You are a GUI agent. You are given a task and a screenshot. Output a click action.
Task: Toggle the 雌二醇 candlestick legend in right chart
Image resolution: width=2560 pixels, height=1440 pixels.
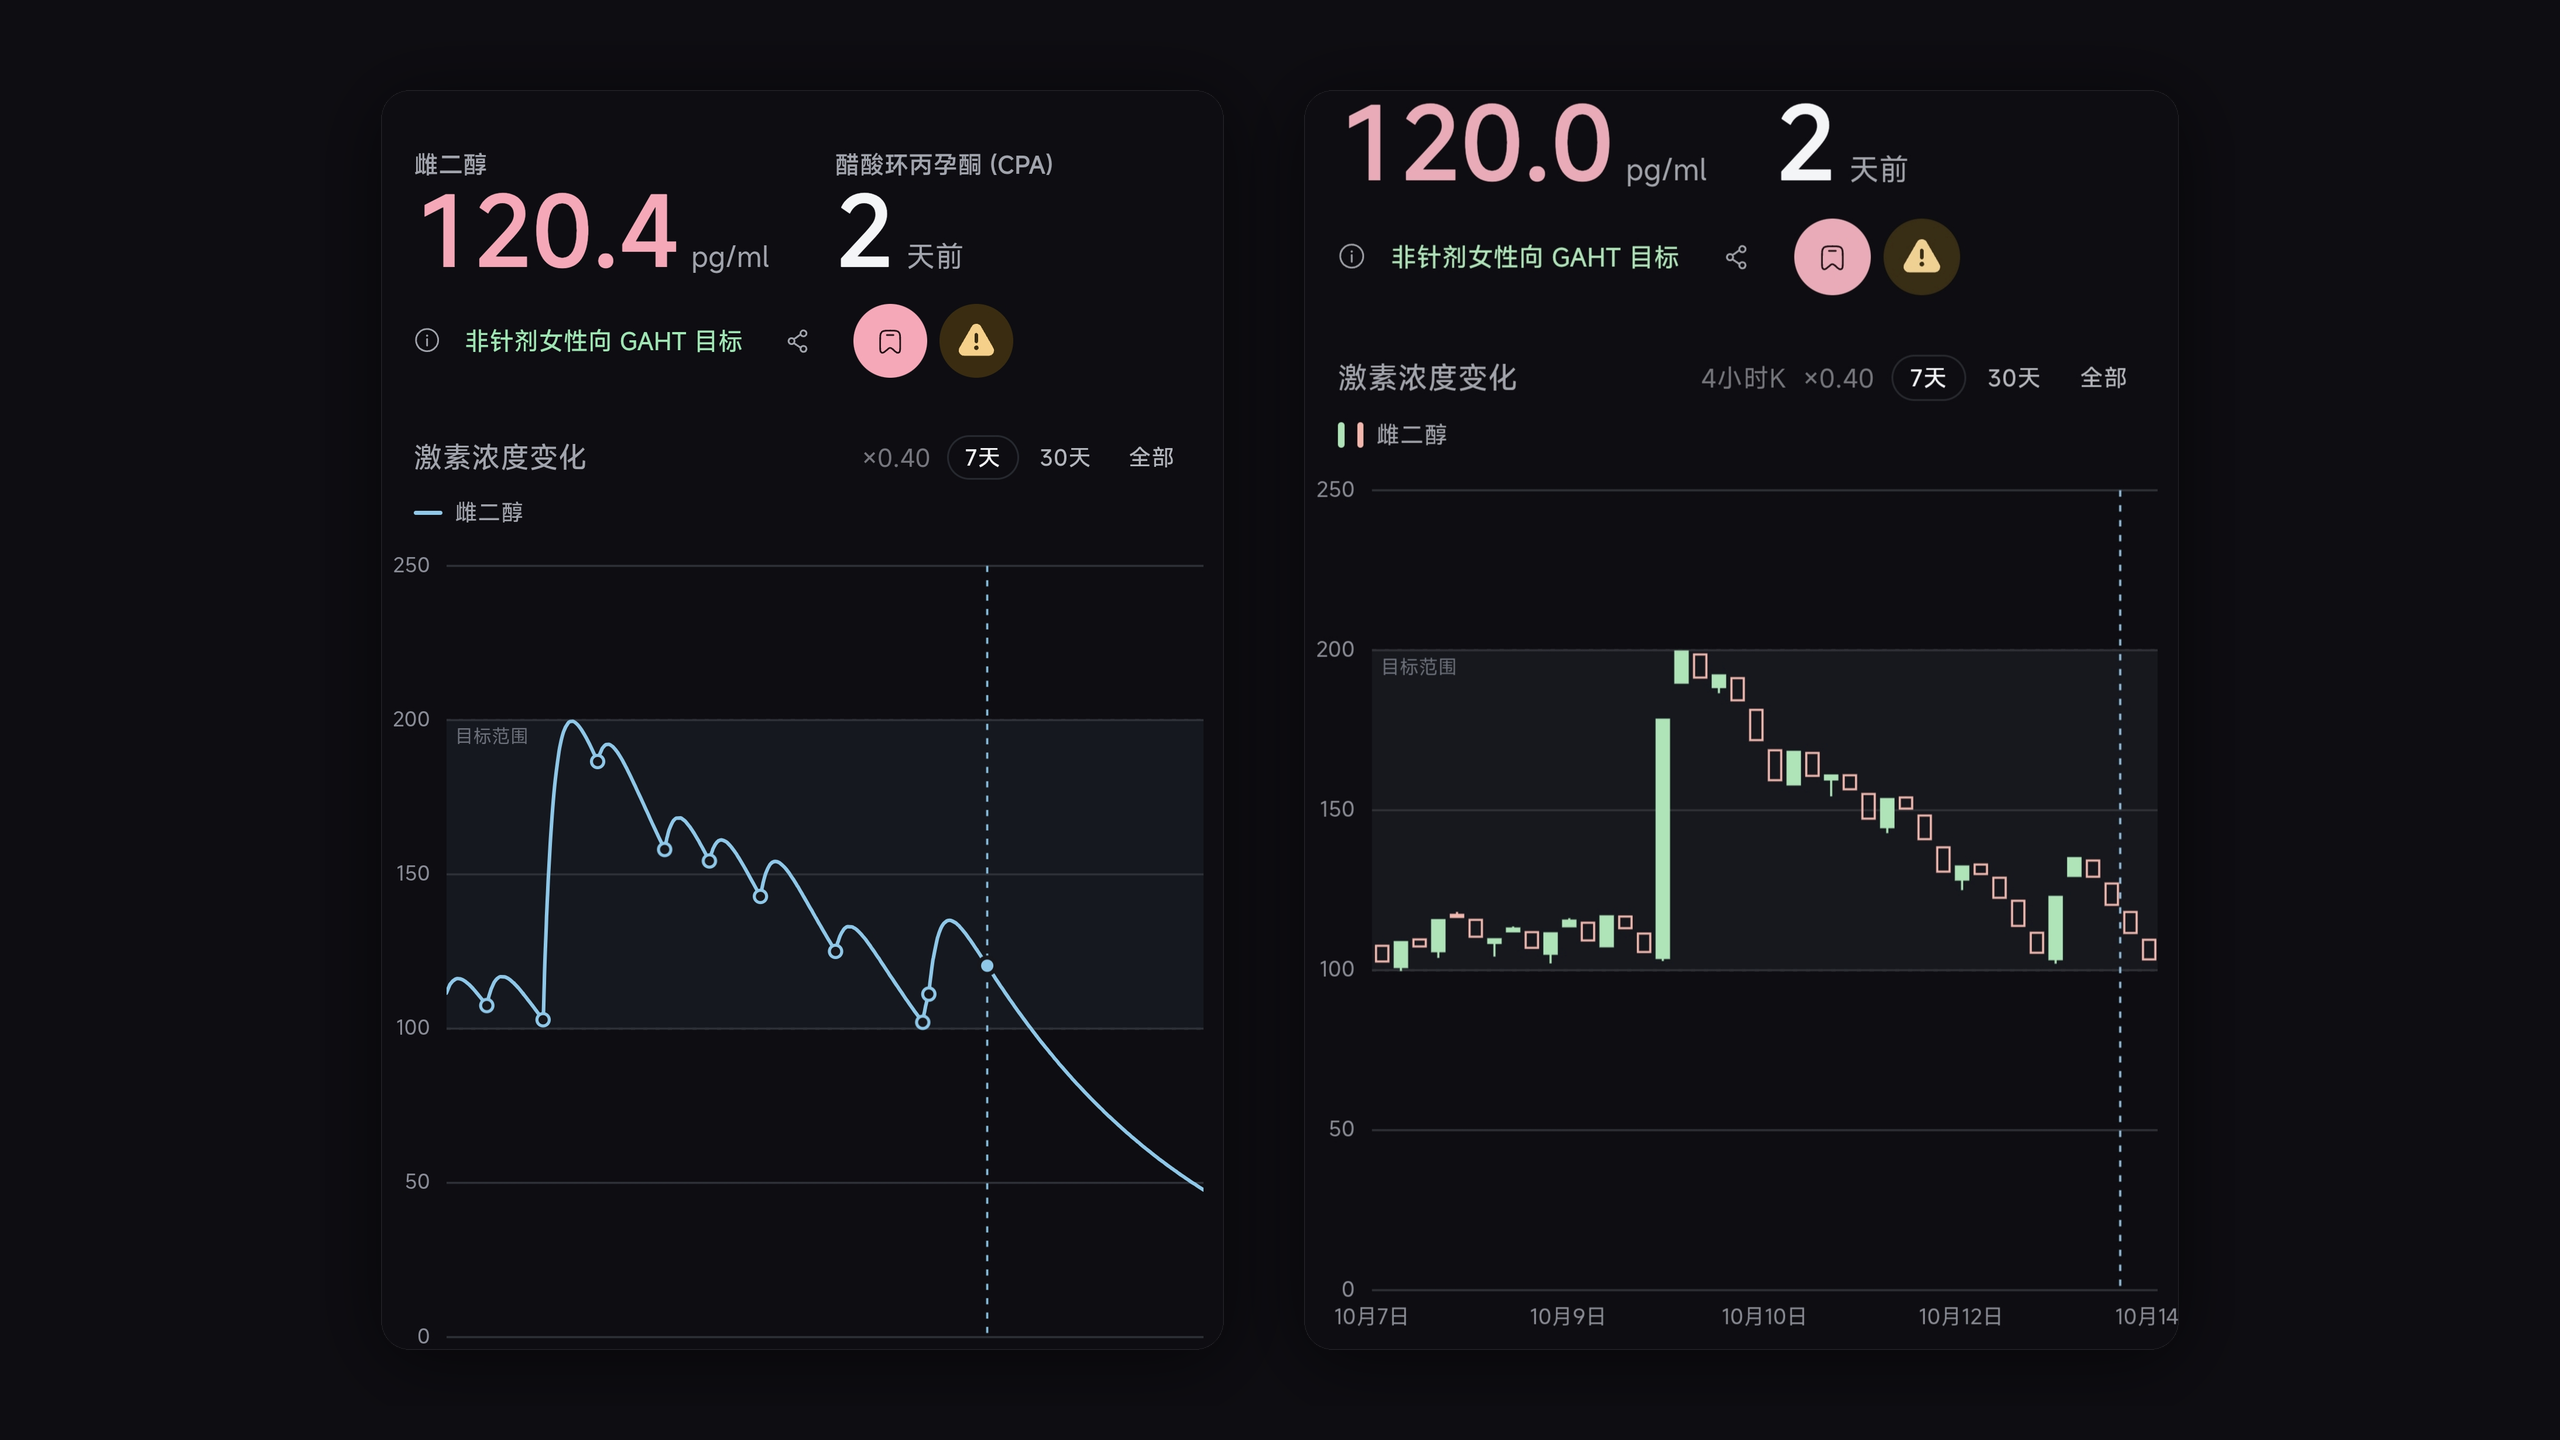[1392, 434]
